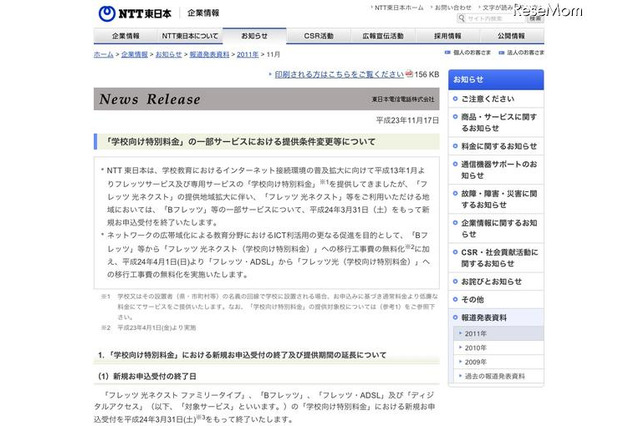Select 2010年 in the sidebar
The height and width of the screenshot is (426, 640).
498,348
